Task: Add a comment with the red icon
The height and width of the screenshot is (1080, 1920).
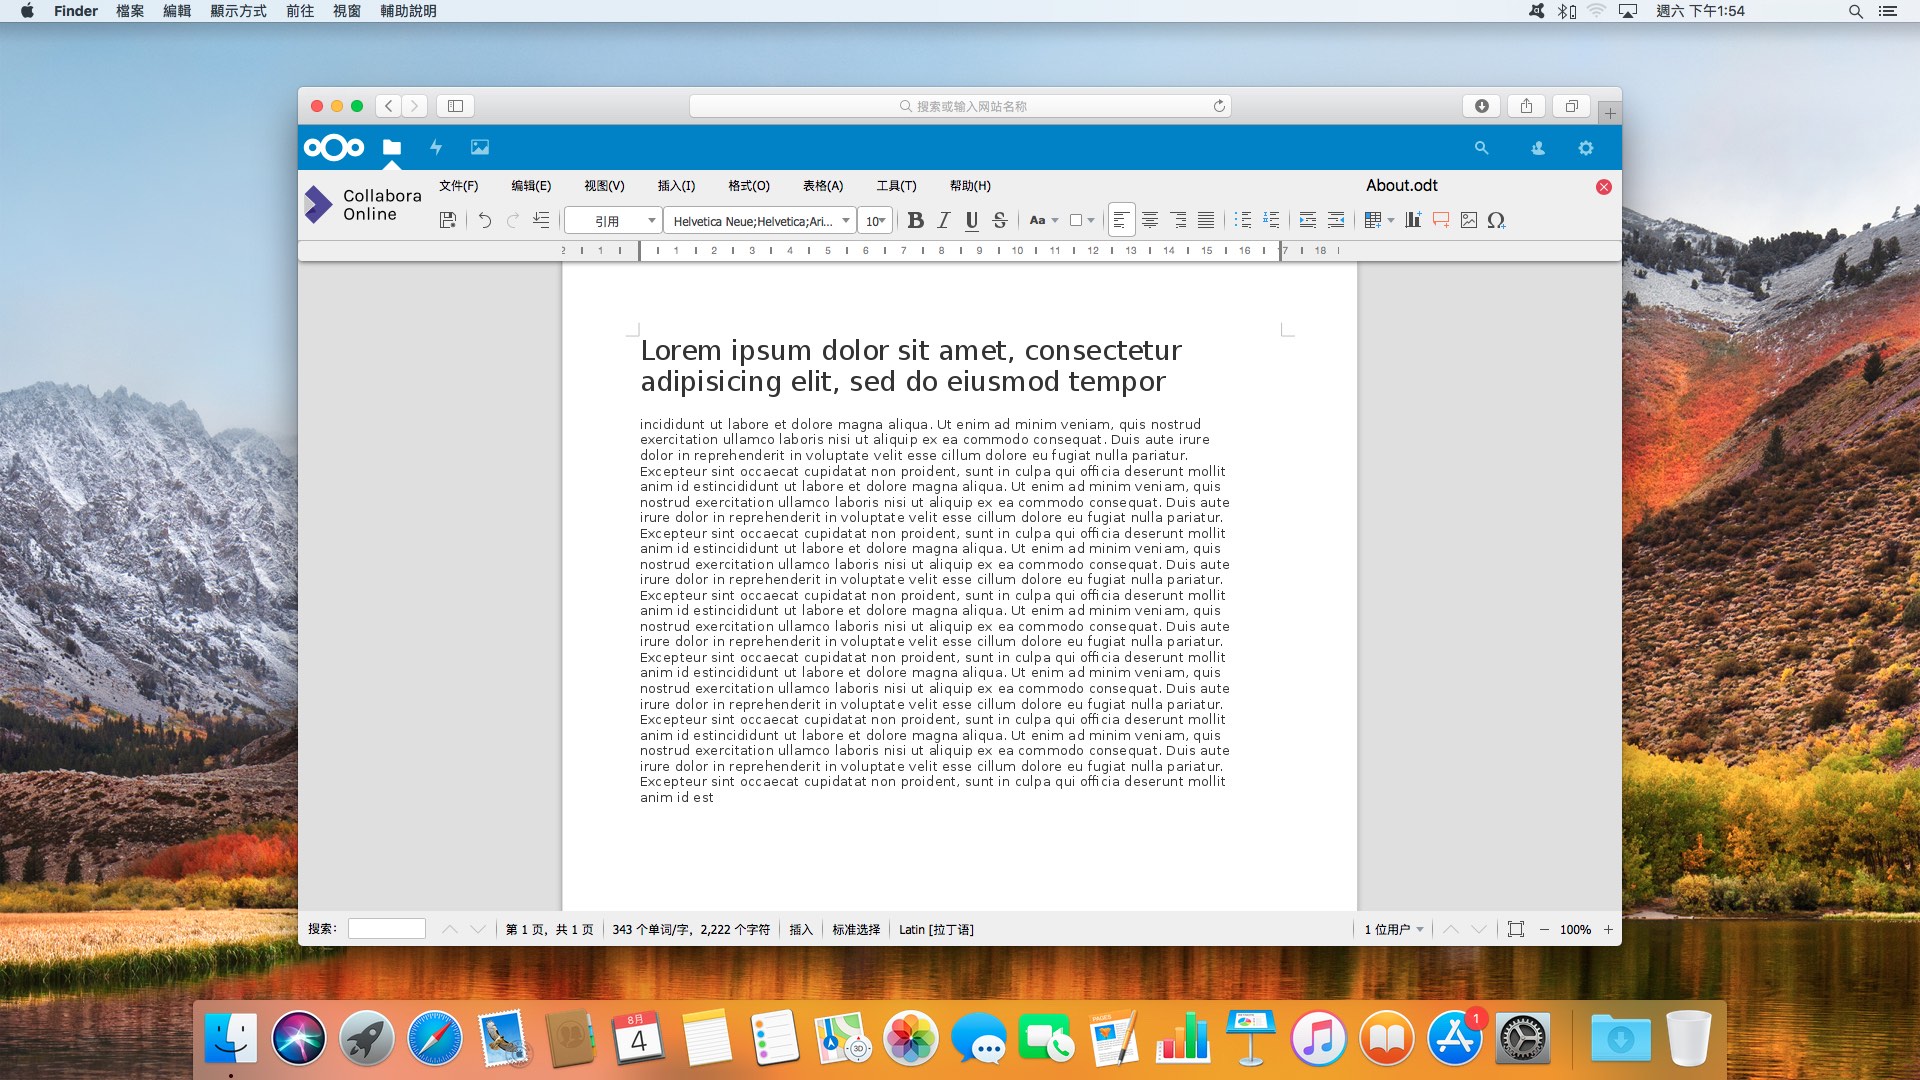Action: [x=1441, y=220]
